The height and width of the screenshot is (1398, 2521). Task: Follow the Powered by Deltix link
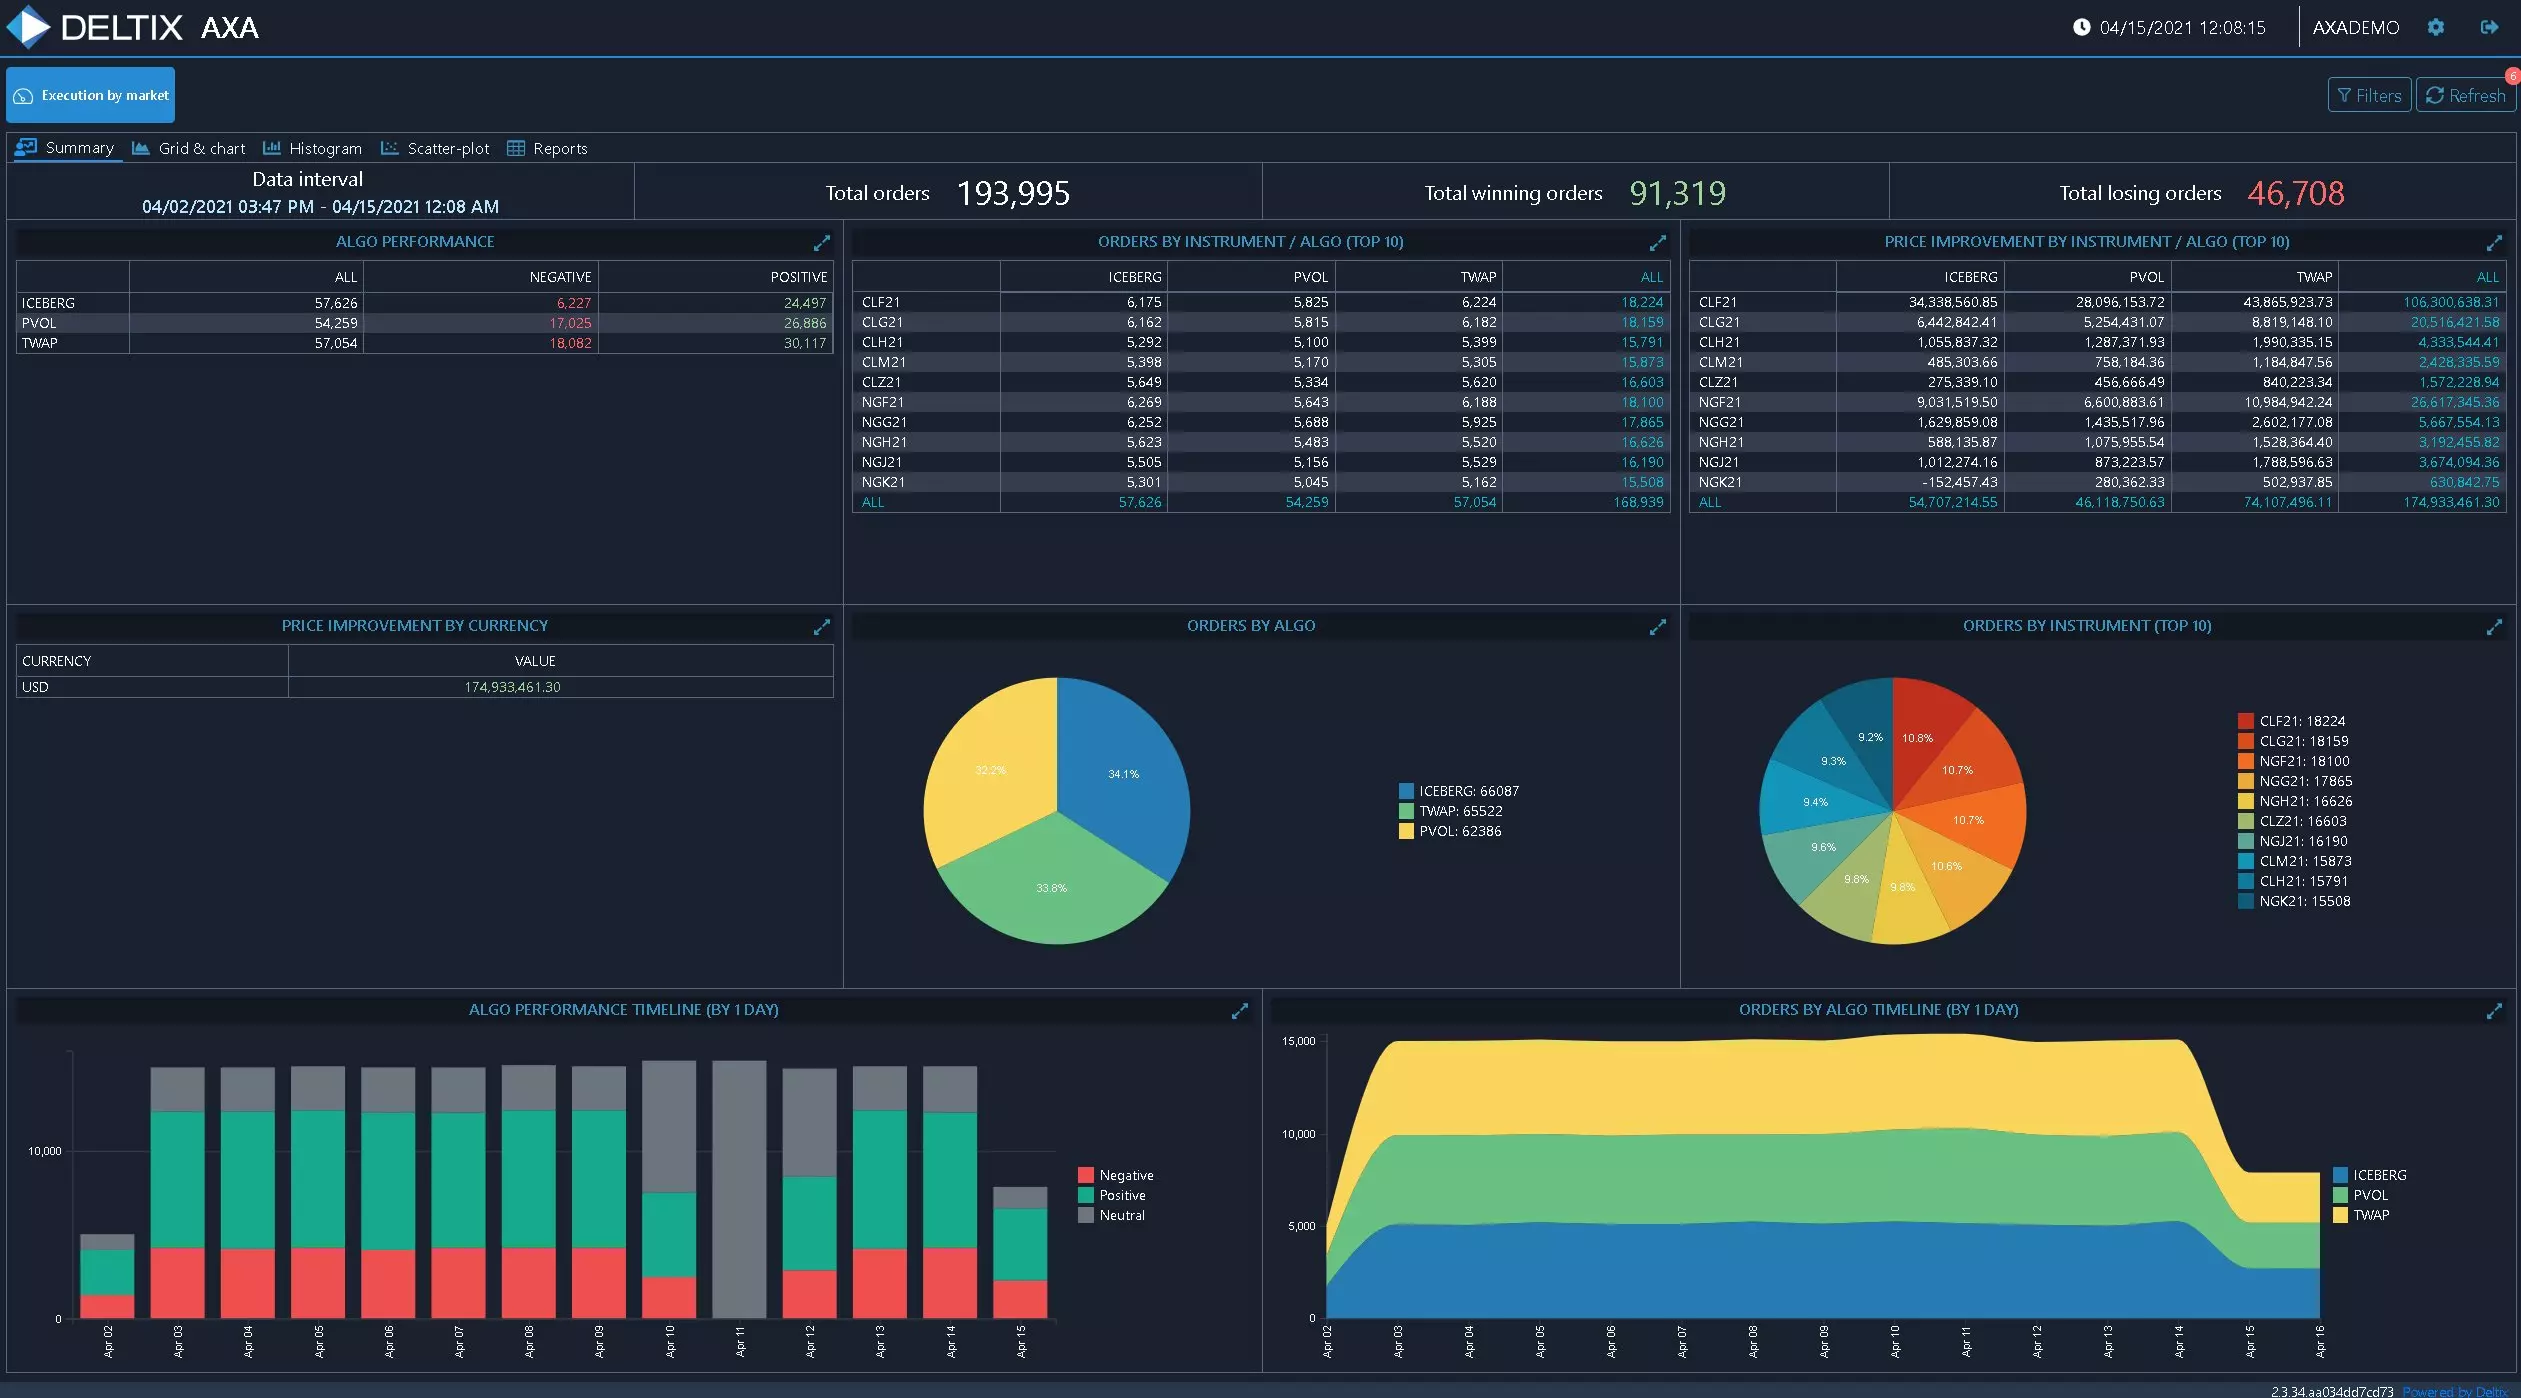pyautogui.click(x=2455, y=1391)
